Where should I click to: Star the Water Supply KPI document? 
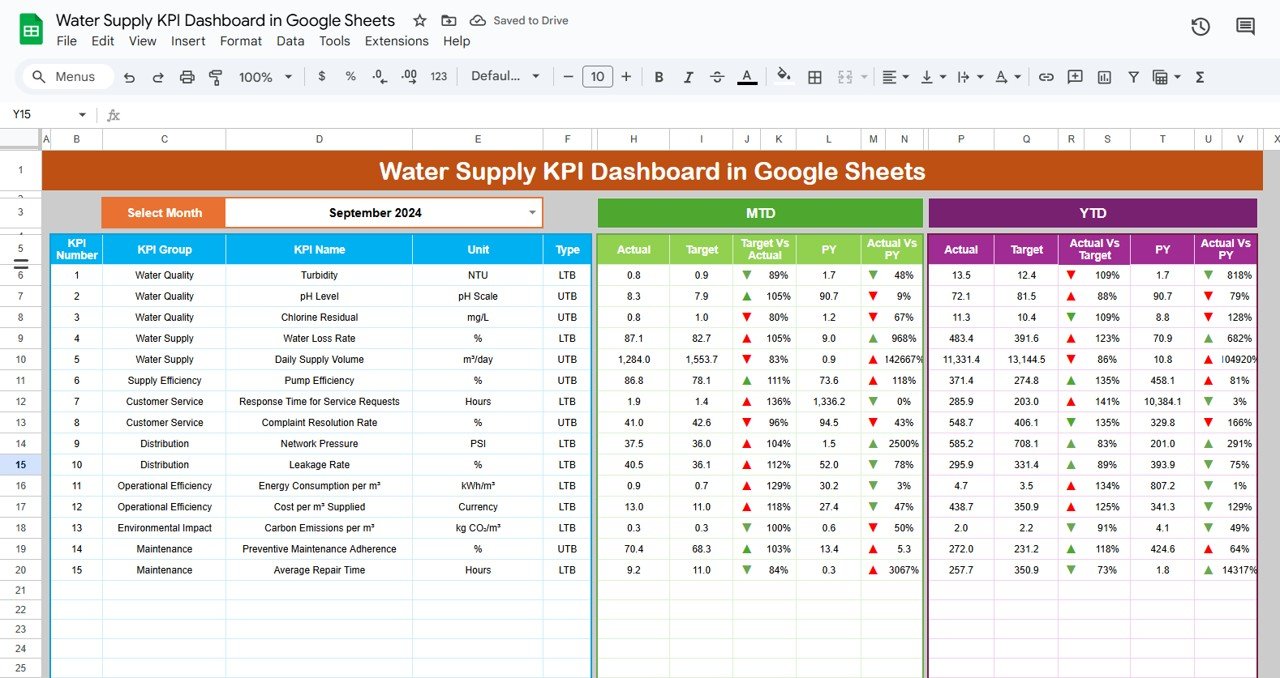420,20
